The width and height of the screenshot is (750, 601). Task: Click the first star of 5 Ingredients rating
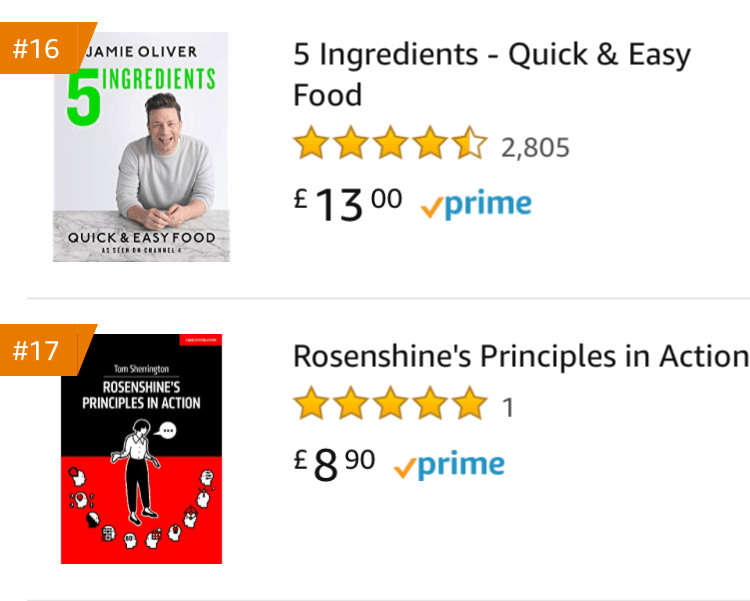click(311, 146)
